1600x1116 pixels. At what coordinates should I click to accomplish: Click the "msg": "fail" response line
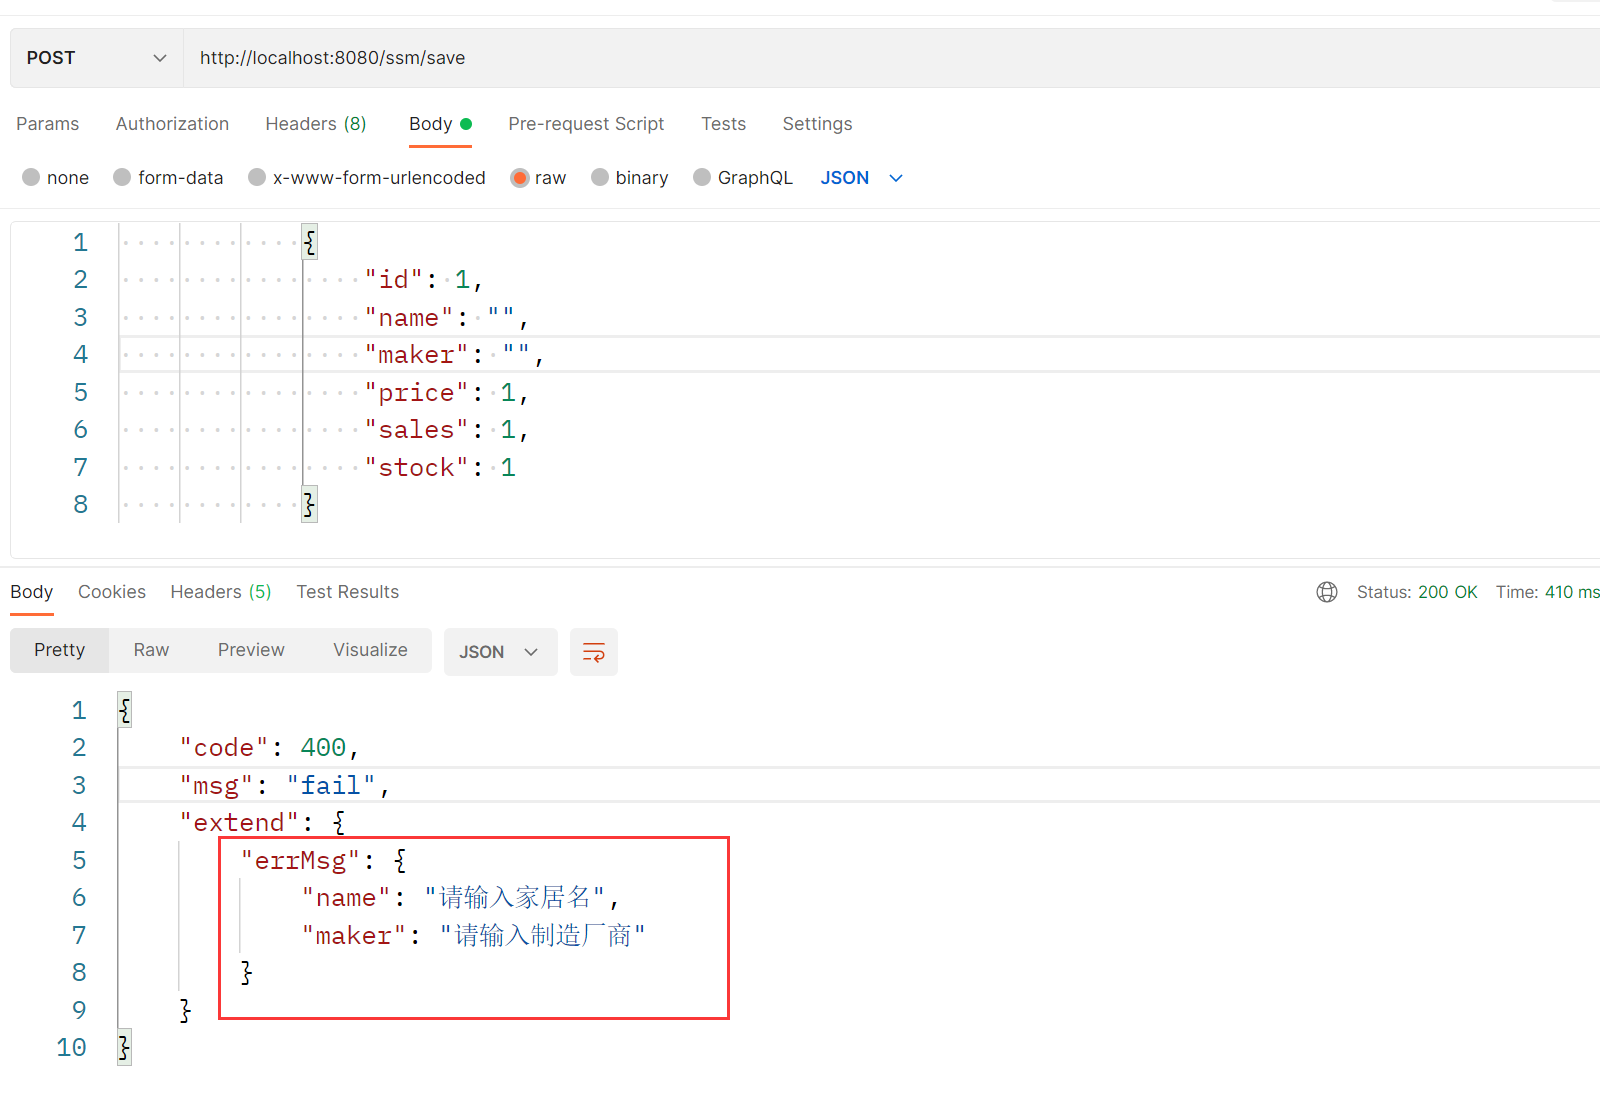[x=284, y=786]
